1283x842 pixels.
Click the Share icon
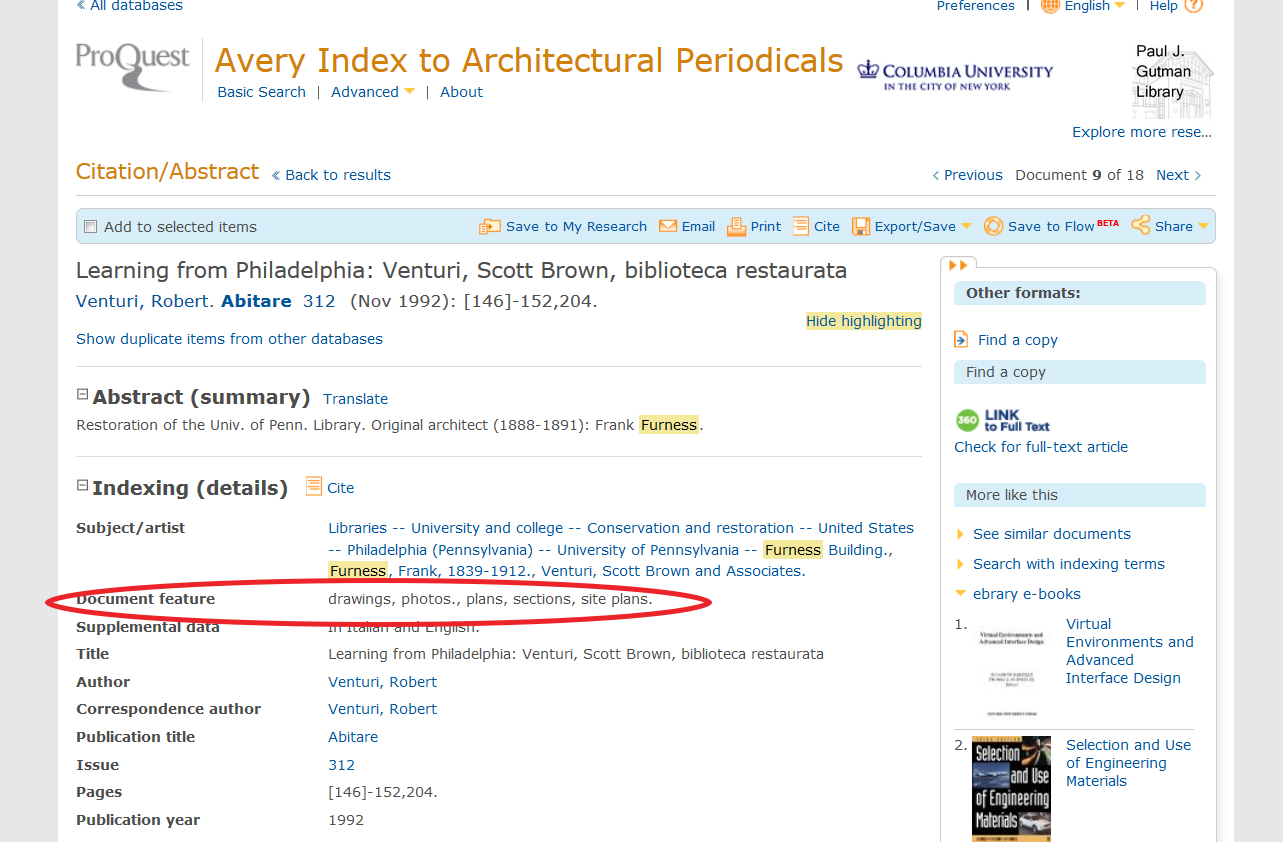[x=1140, y=225]
